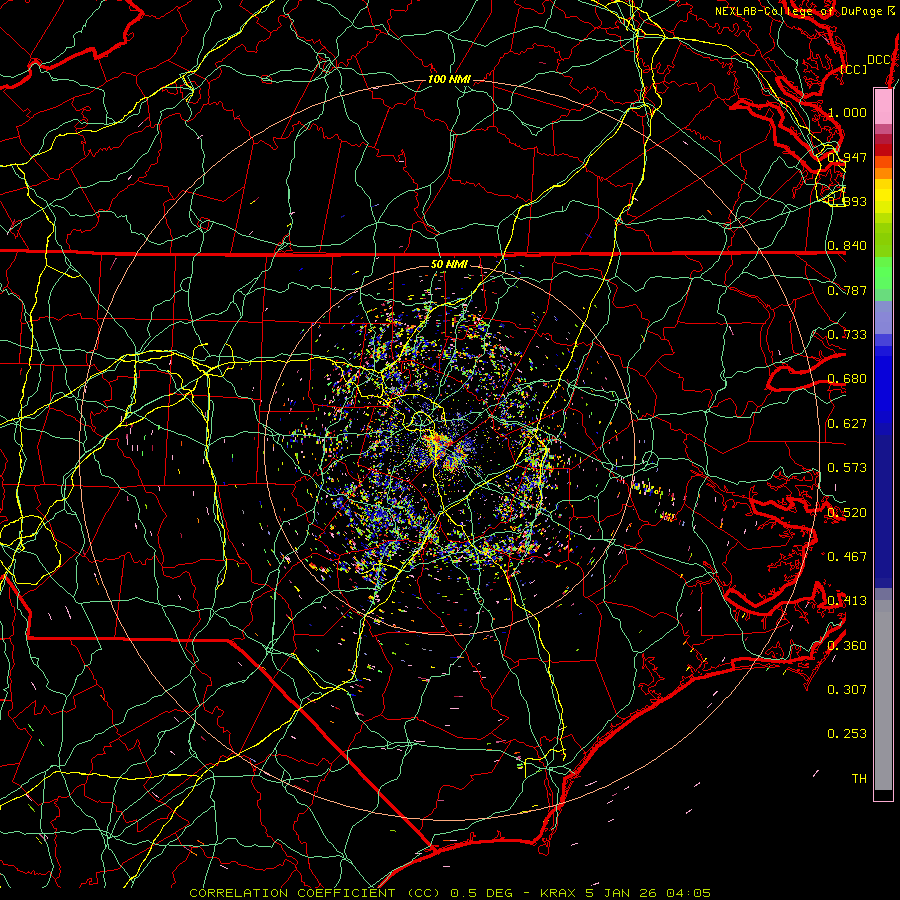Select the 0.360 scale value
900x900 pixels.
[x=847, y=646]
